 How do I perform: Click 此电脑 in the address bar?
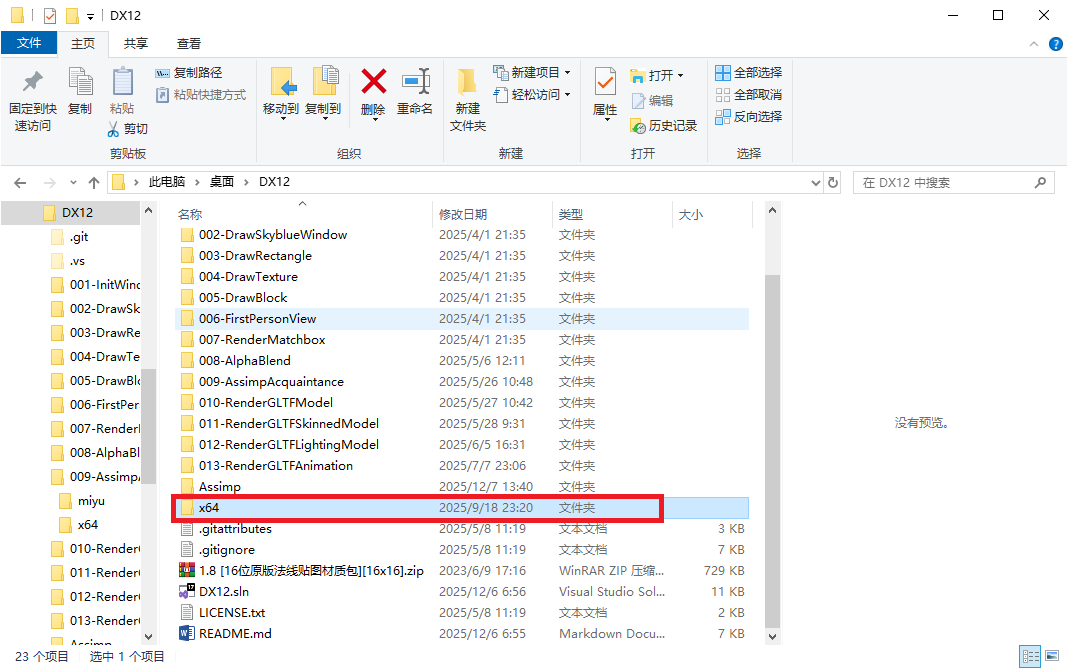pyautogui.click(x=167, y=182)
